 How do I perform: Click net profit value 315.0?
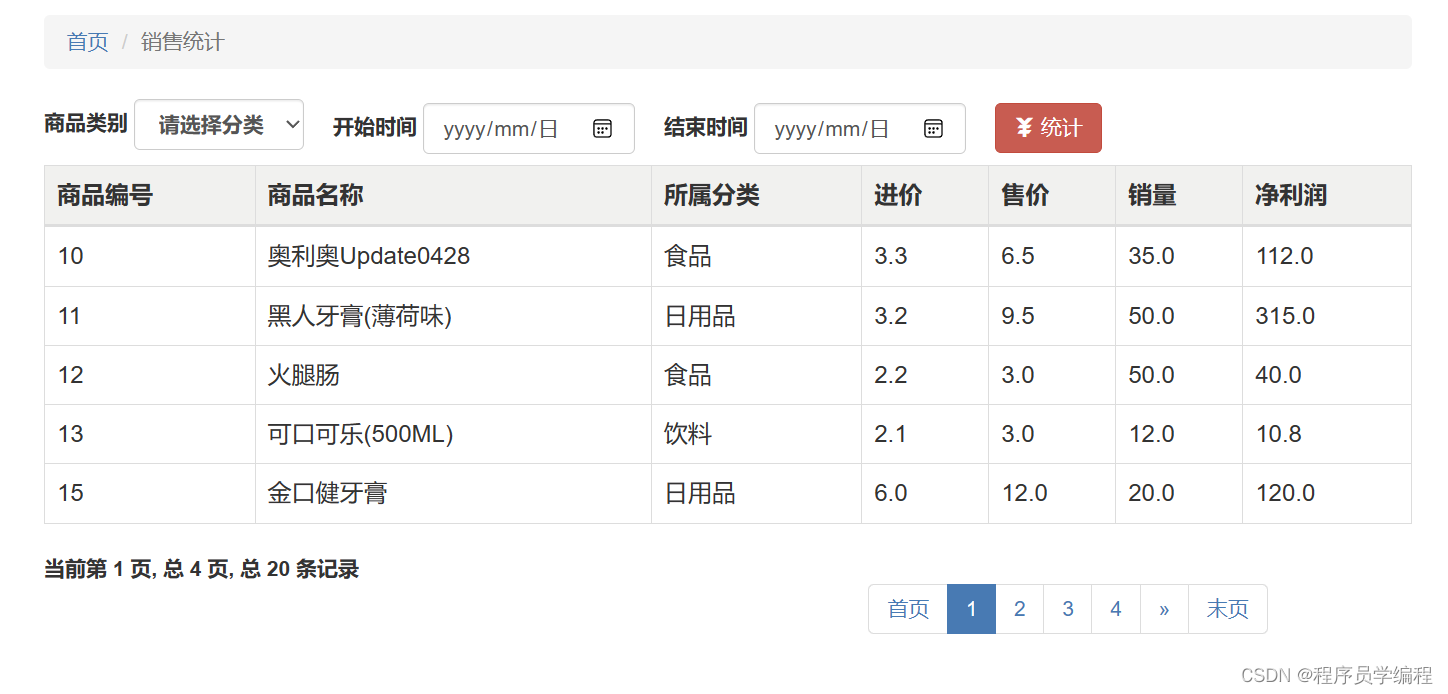(1285, 316)
